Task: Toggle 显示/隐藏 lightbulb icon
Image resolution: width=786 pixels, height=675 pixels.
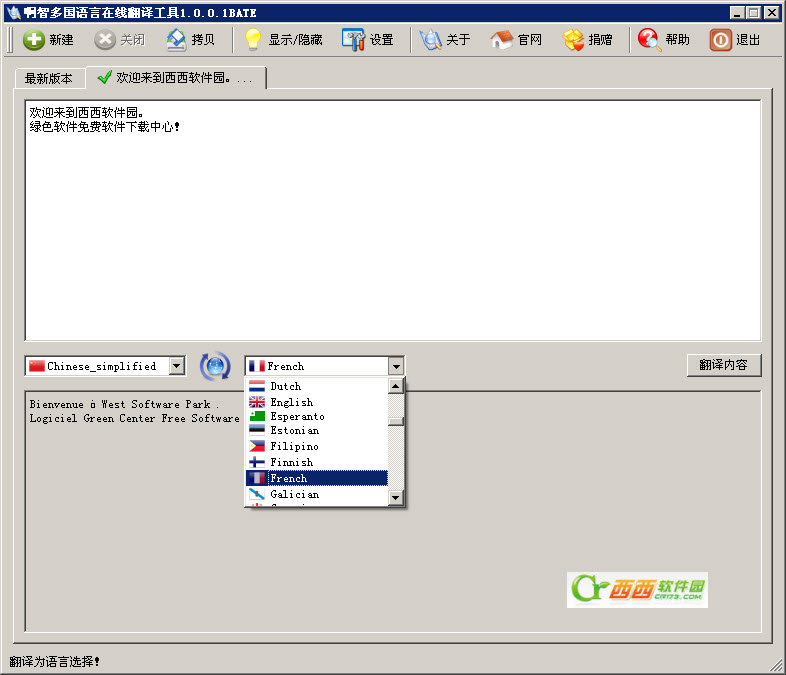Action: [253, 40]
